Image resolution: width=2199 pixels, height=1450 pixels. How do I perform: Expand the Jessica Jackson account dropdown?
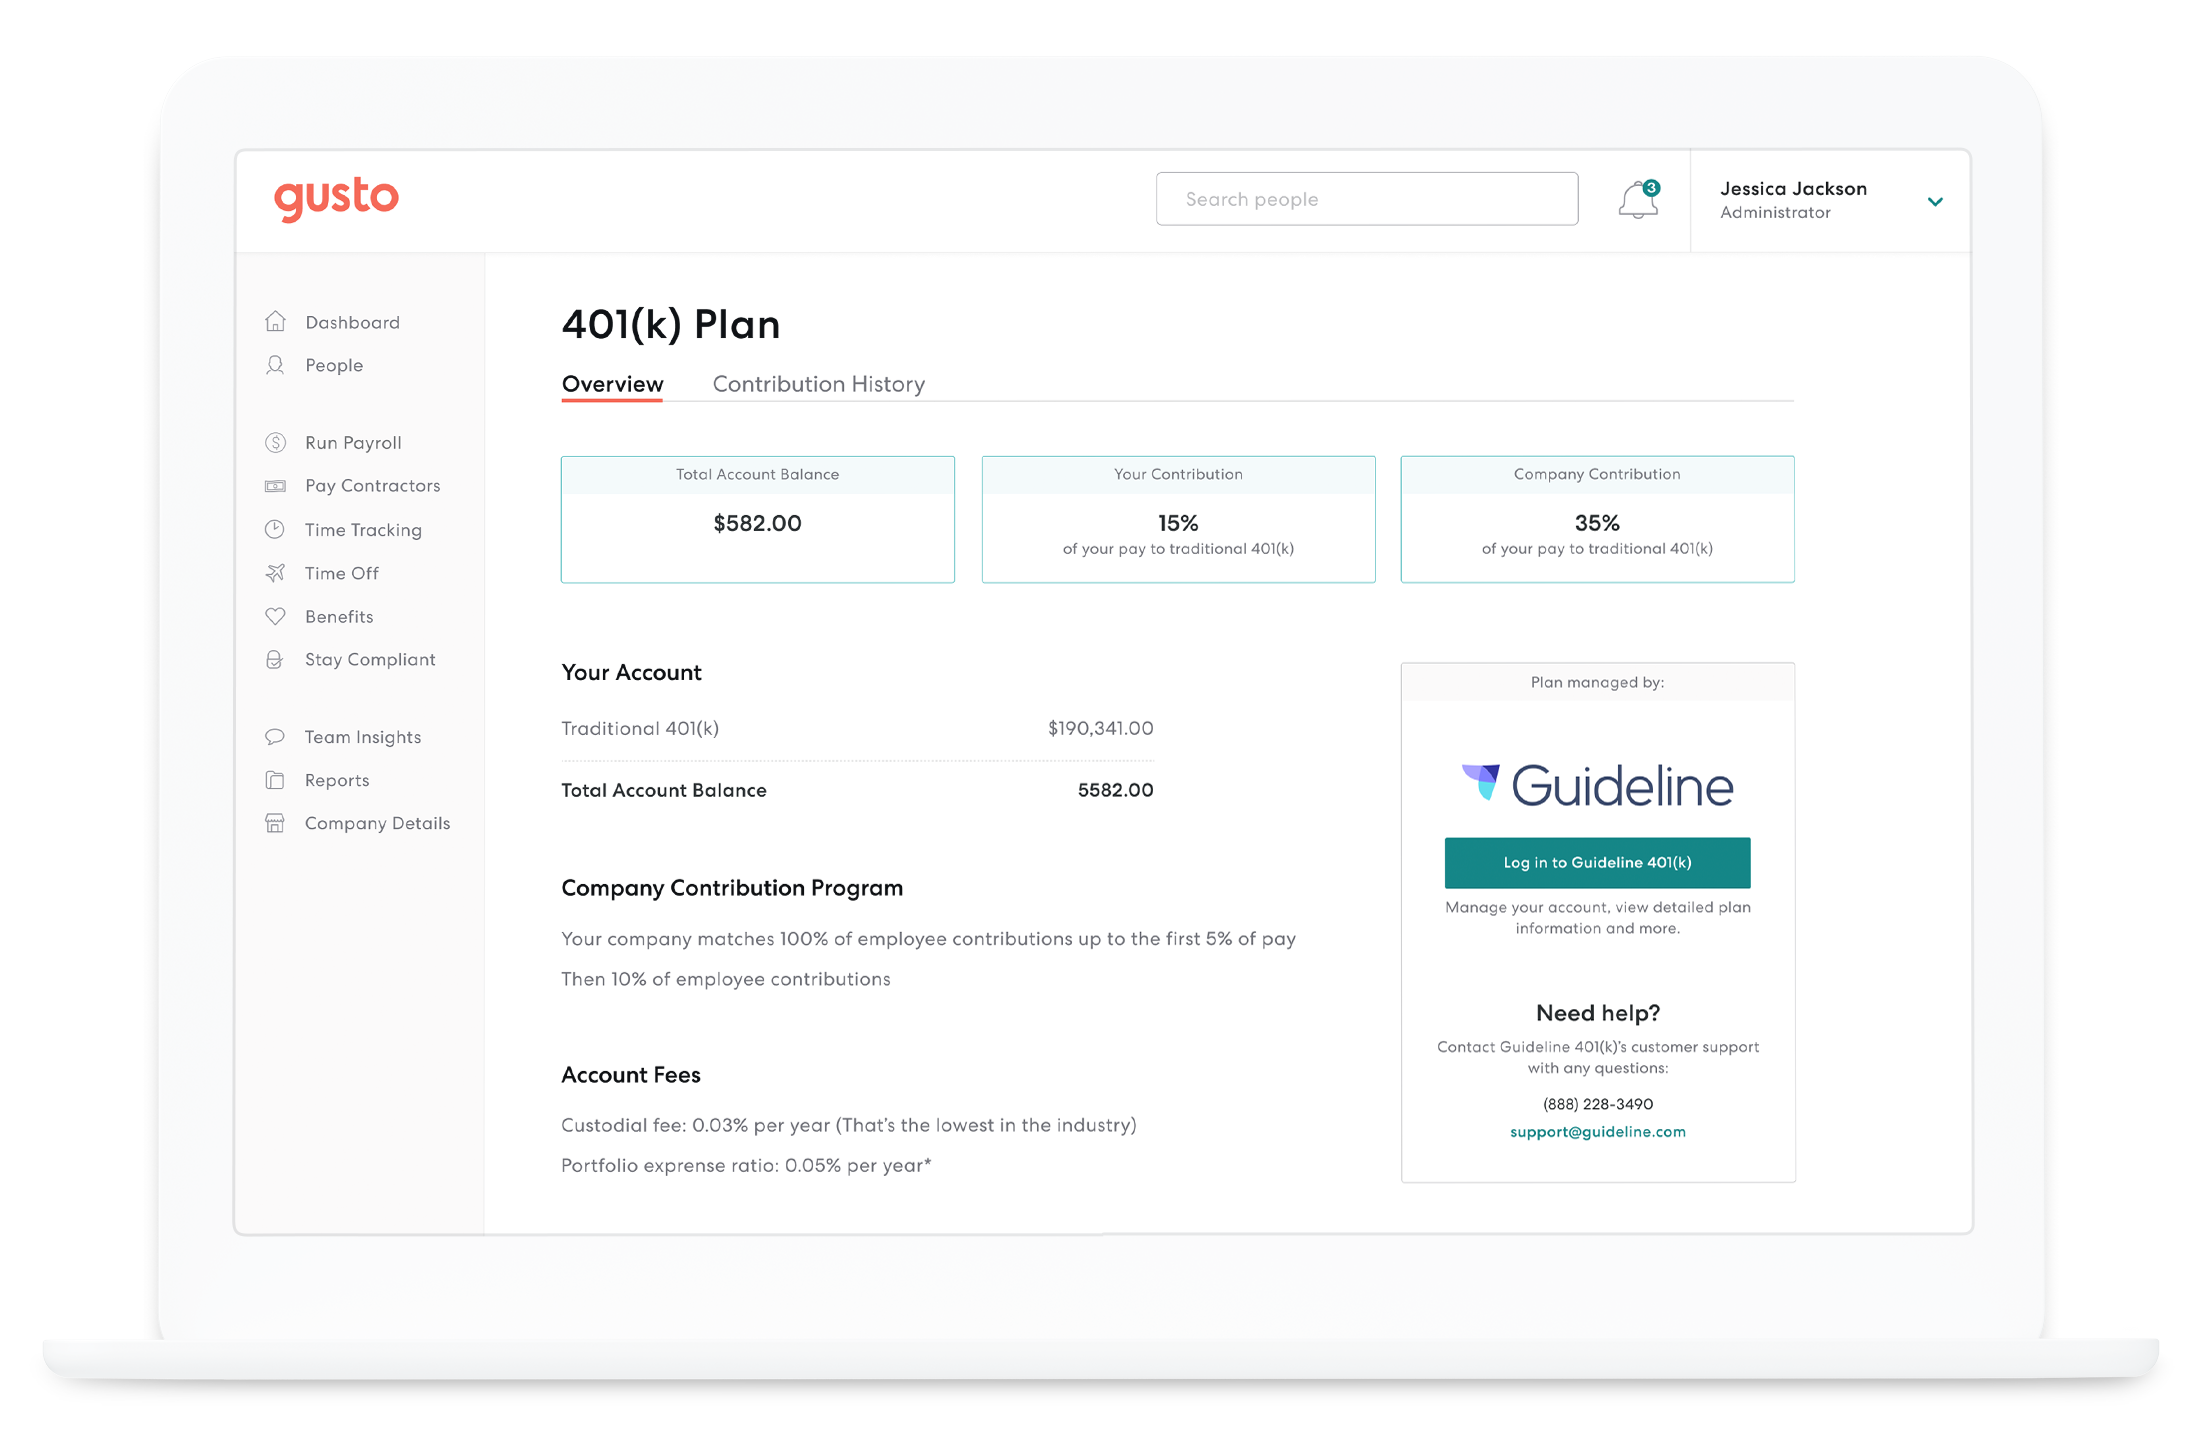1934,201
